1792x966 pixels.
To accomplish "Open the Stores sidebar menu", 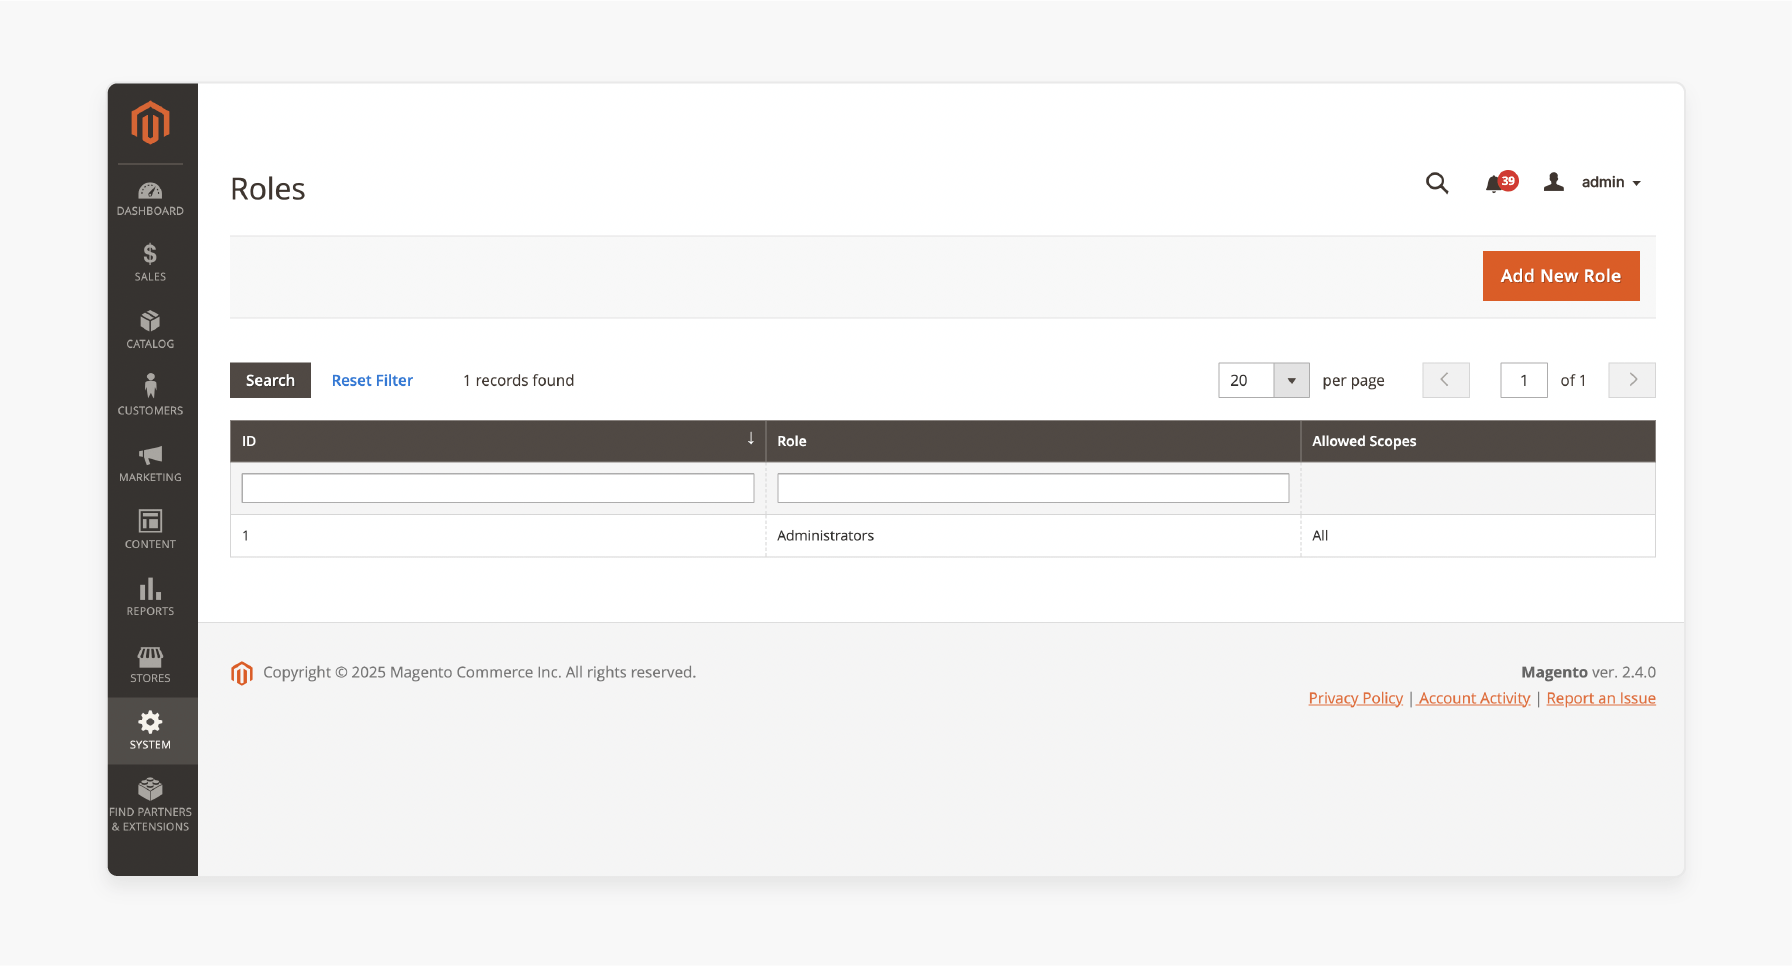I will 150,664.
